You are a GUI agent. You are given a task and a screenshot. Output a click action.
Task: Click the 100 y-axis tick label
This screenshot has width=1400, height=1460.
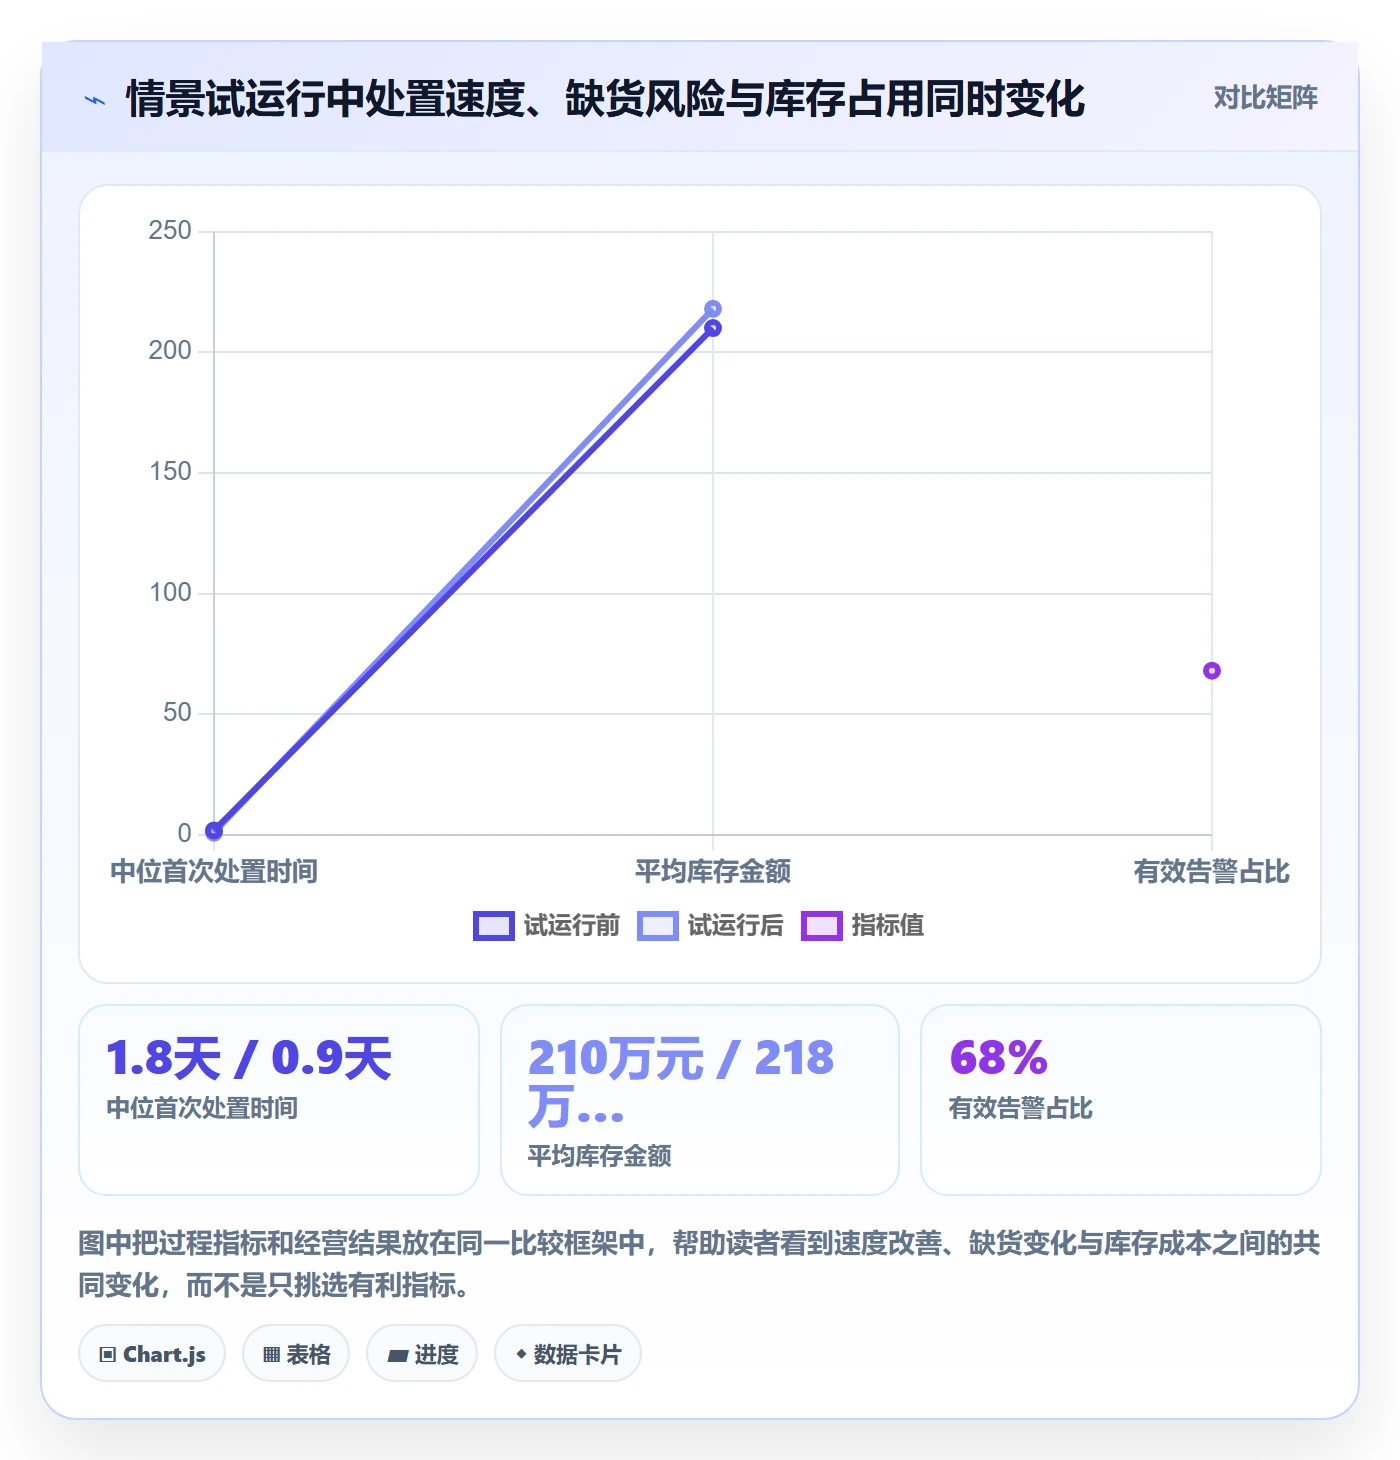pyautogui.click(x=170, y=593)
